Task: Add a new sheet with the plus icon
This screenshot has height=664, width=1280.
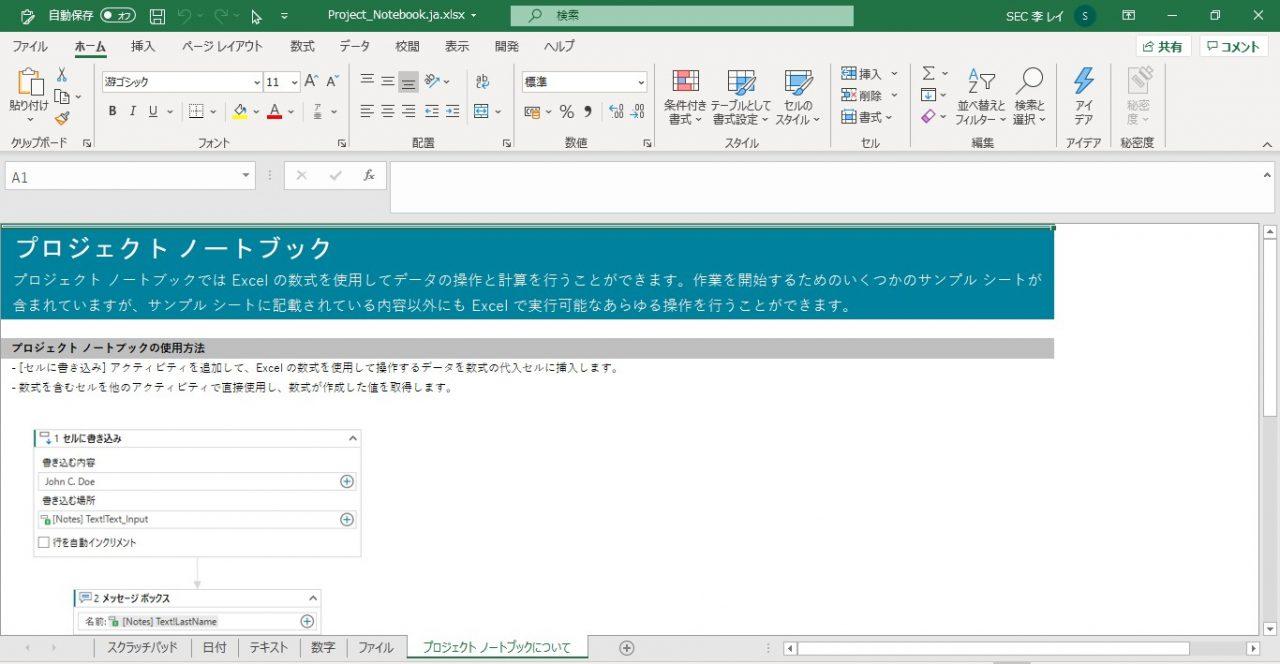Action: (x=627, y=648)
